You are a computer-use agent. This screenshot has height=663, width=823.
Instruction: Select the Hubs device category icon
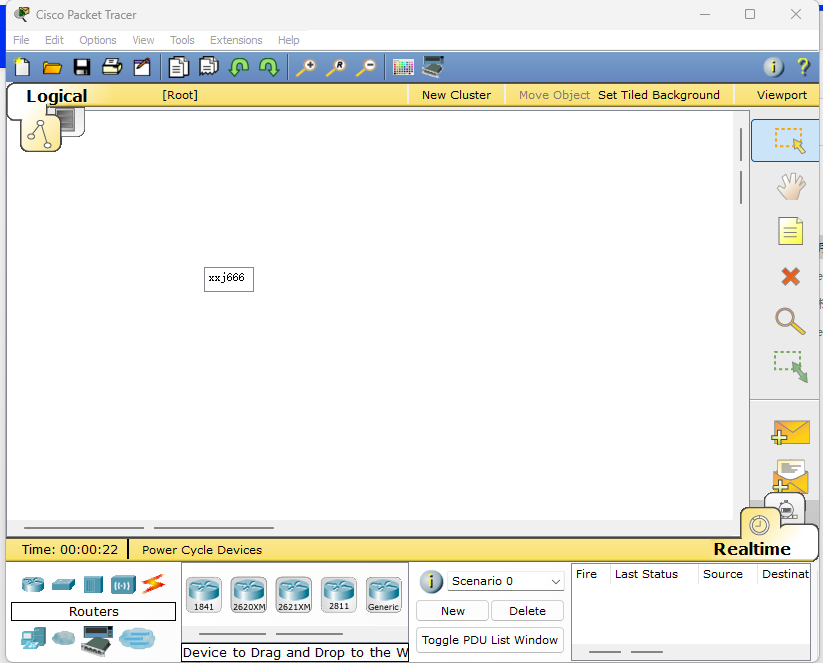click(93, 584)
